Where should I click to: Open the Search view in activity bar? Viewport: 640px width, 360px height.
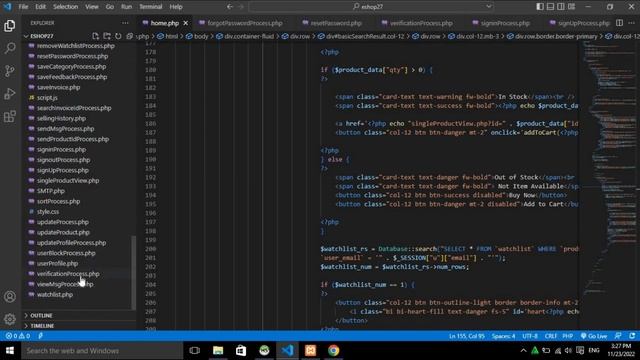click(10, 48)
